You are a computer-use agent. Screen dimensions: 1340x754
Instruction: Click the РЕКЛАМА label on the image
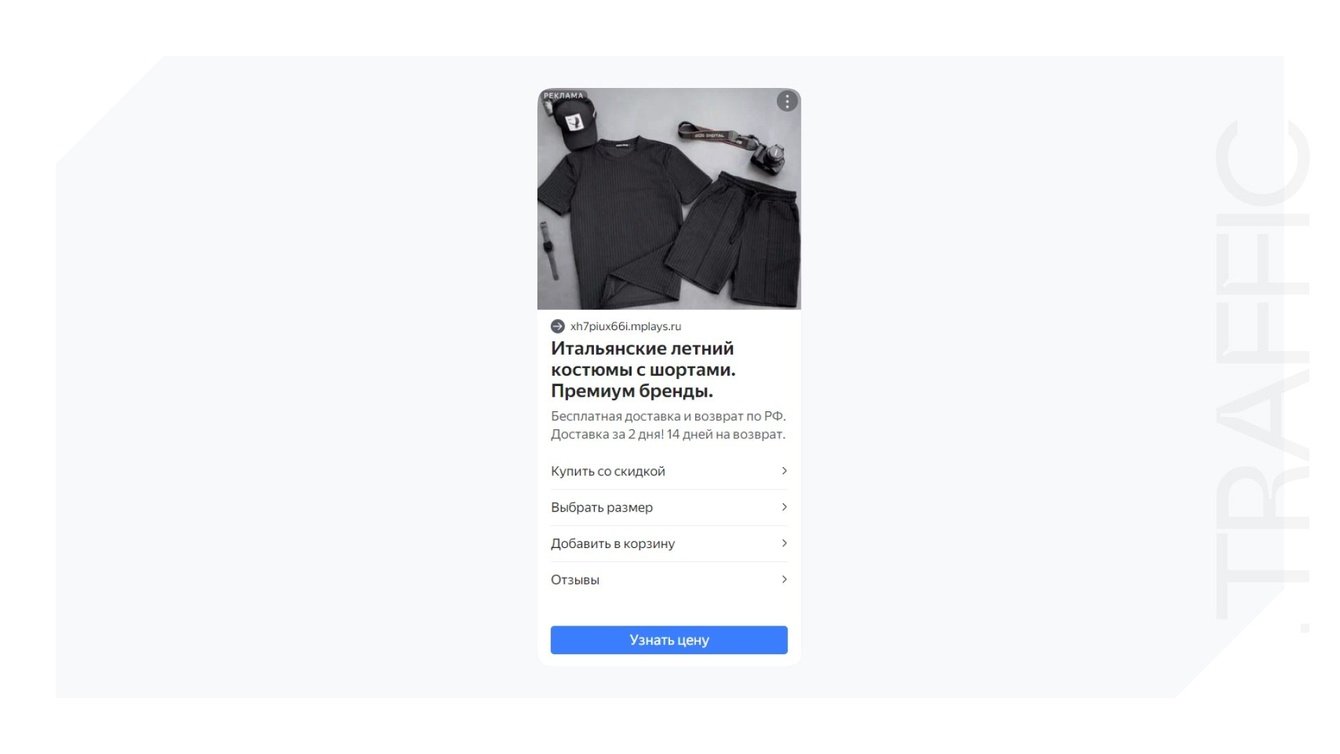click(x=563, y=95)
